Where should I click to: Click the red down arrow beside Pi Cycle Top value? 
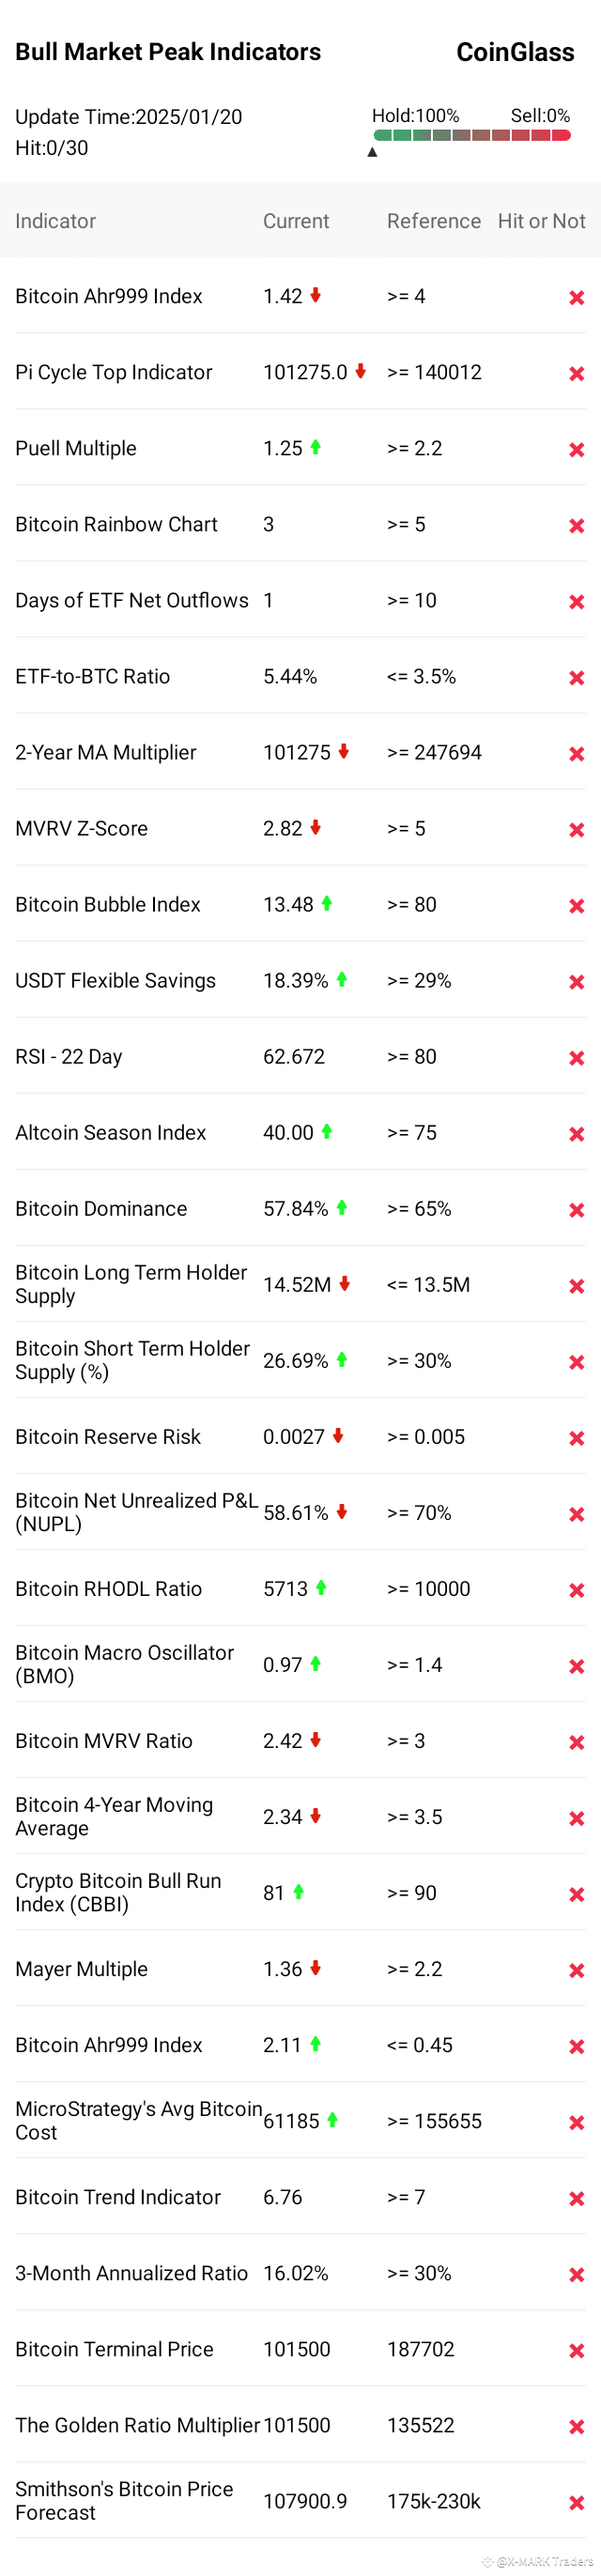pyautogui.click(x=360, y=371)
